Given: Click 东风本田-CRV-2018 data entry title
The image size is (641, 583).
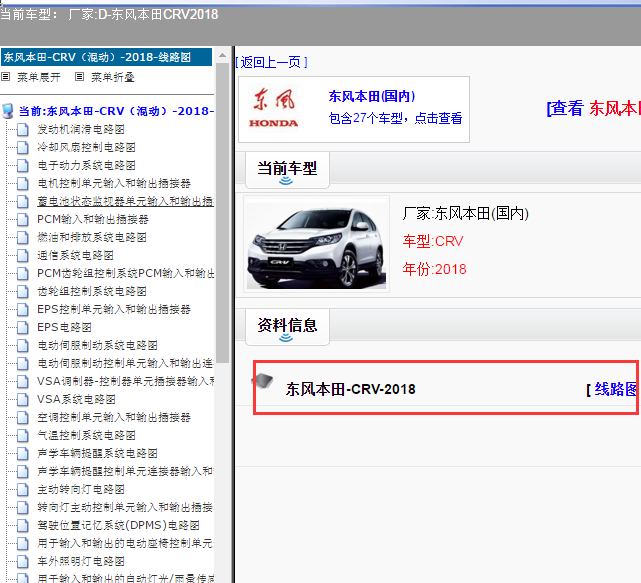Looking at the screenshot, I should (350, 389).
